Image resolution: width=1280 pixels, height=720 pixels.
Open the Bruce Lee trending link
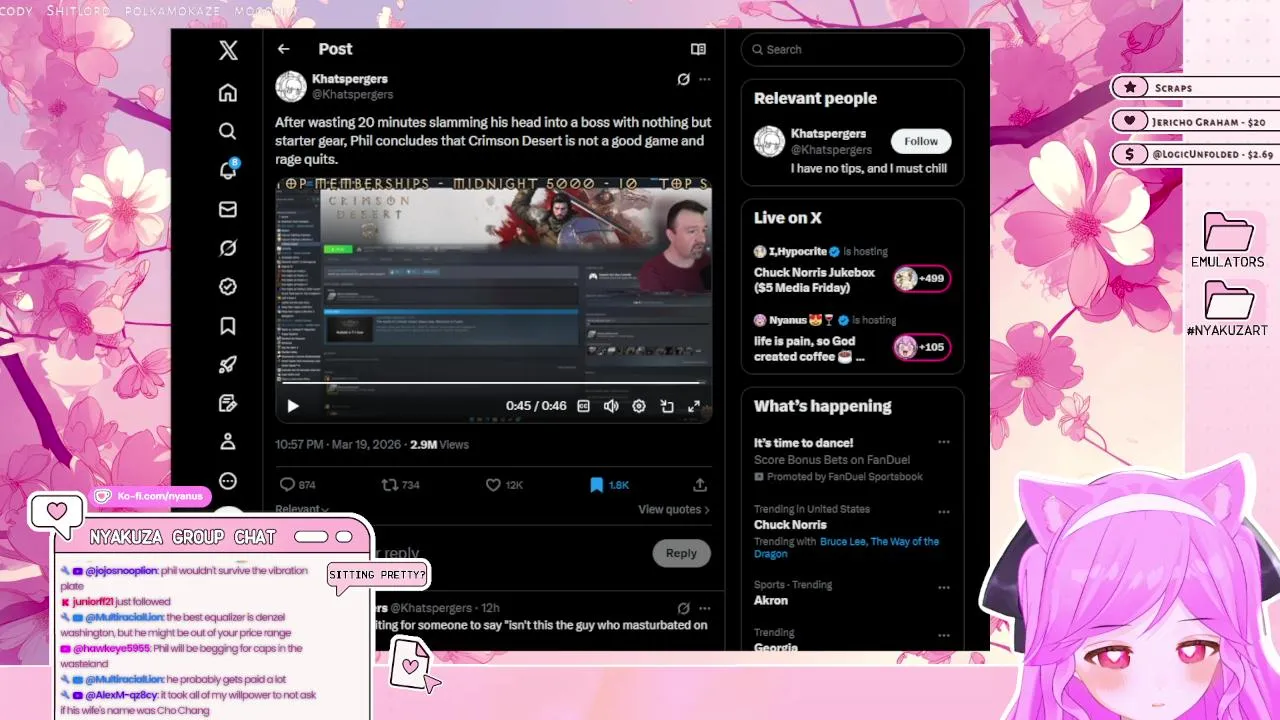[843, 541]
